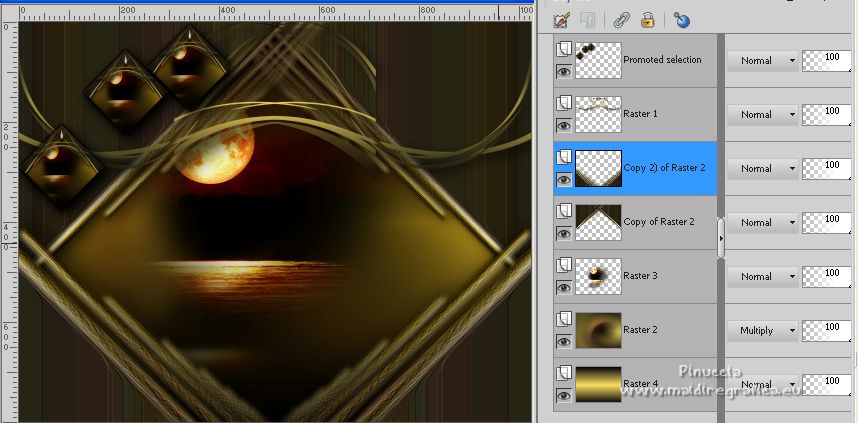Click the layer type icon for Copy 2) of Raster 2
858x423 pixels.
tap(564, 157)
